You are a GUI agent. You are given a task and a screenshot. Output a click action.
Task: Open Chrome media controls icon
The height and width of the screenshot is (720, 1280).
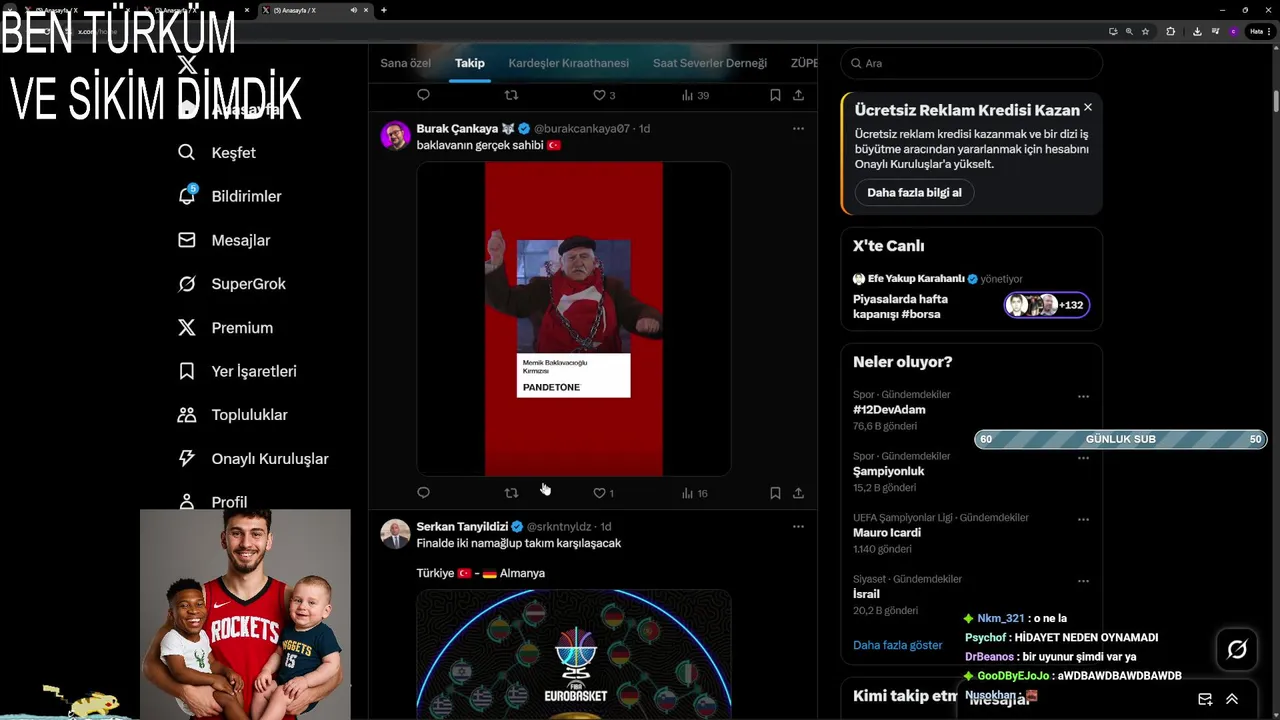1216,31
